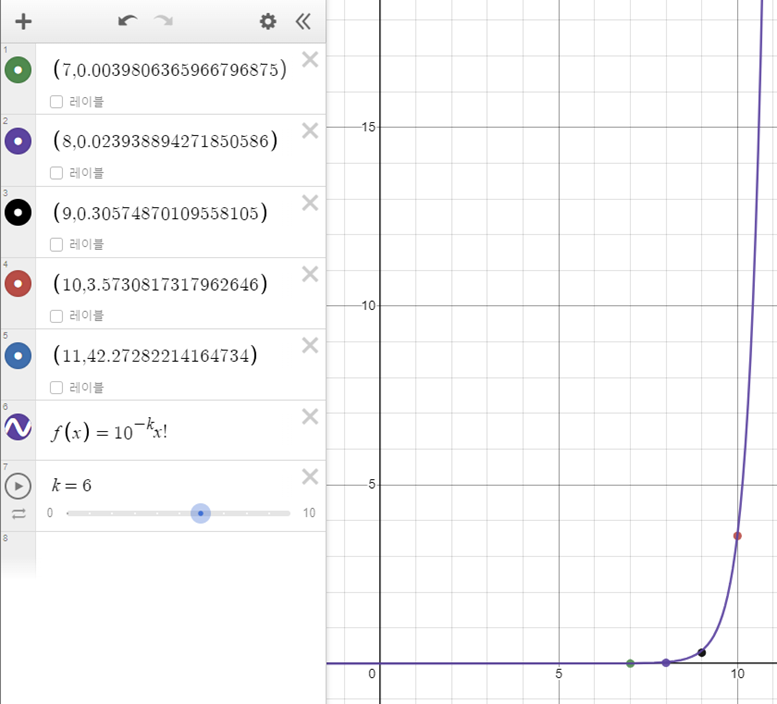Open graph settings gear icon
The image size is (777, 704).
pos(268,21)
